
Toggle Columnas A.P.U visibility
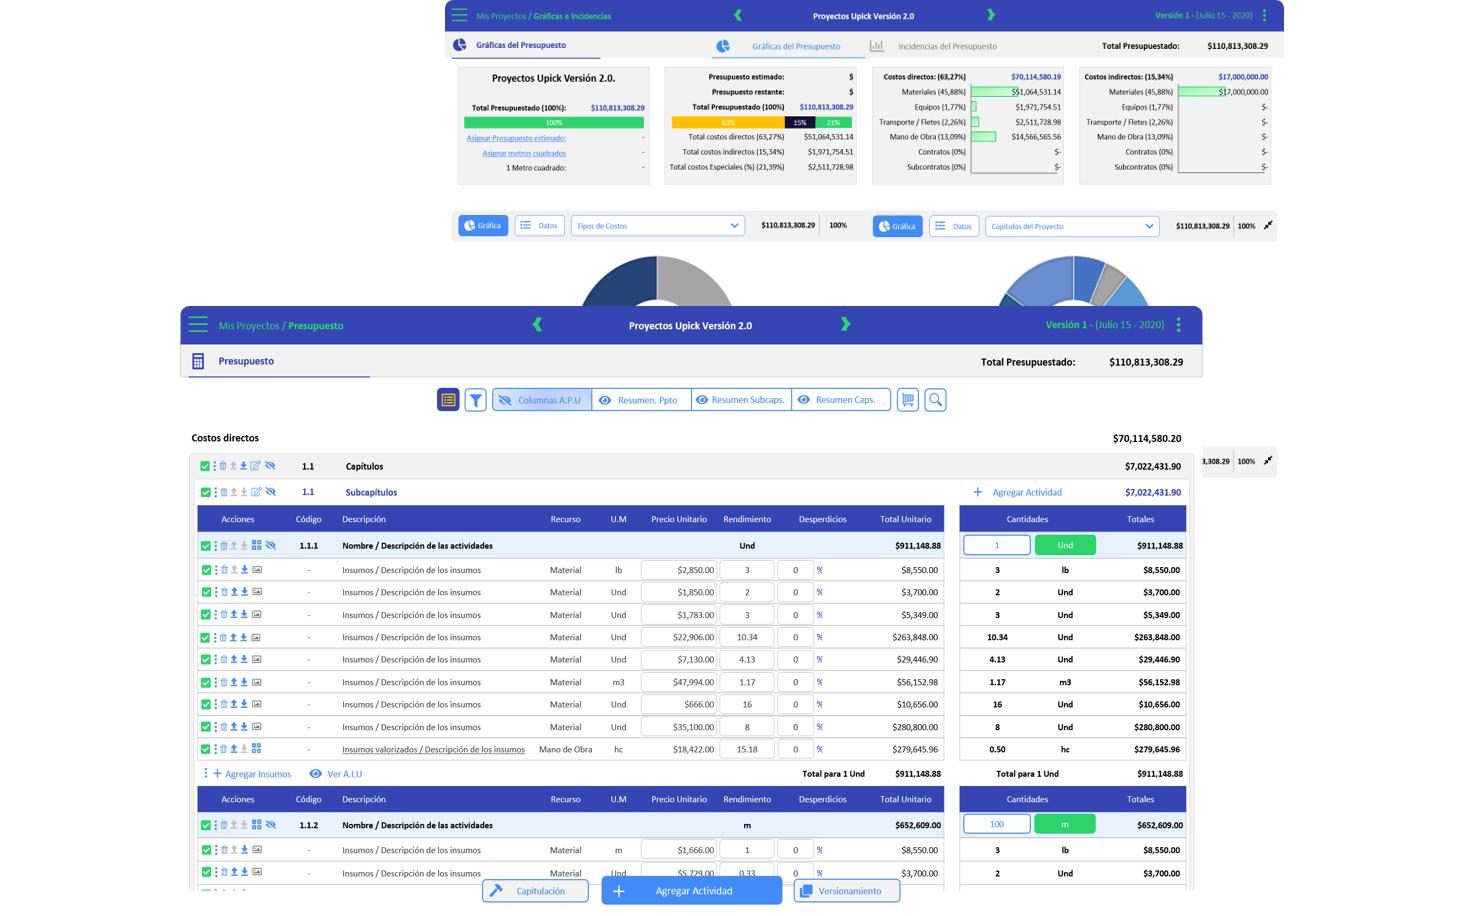pyautogui.click(x=541, y=400)
